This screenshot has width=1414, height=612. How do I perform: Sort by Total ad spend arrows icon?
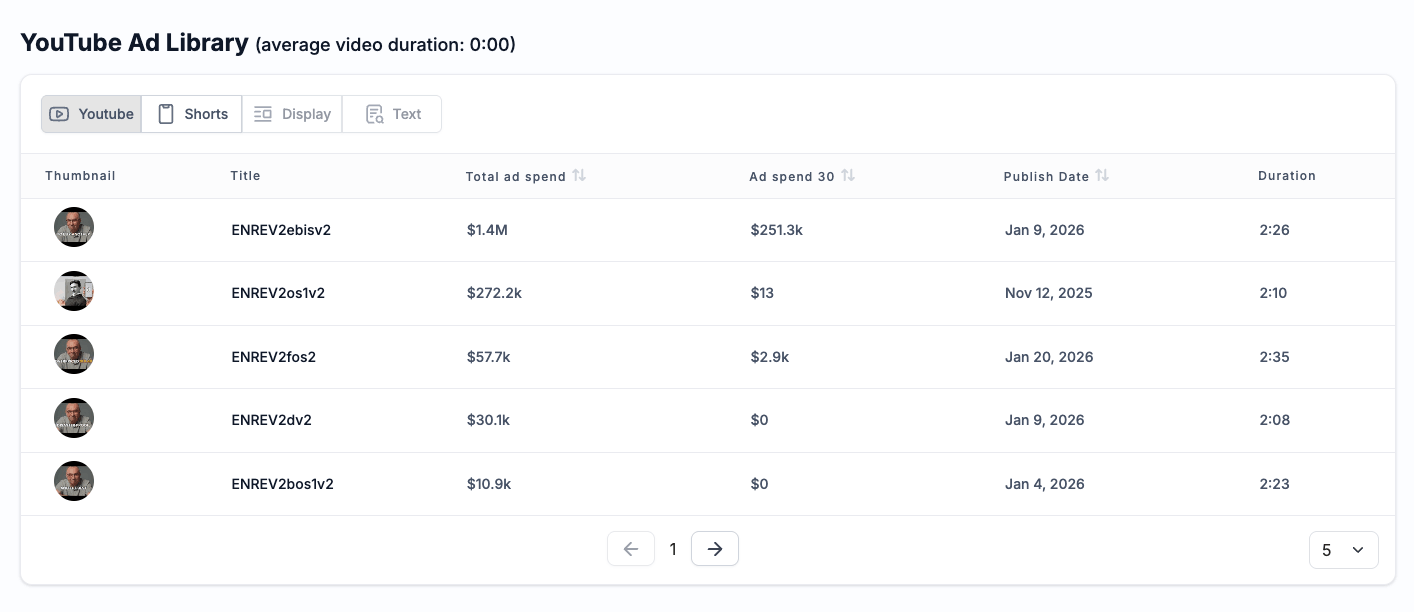point(579,176)
